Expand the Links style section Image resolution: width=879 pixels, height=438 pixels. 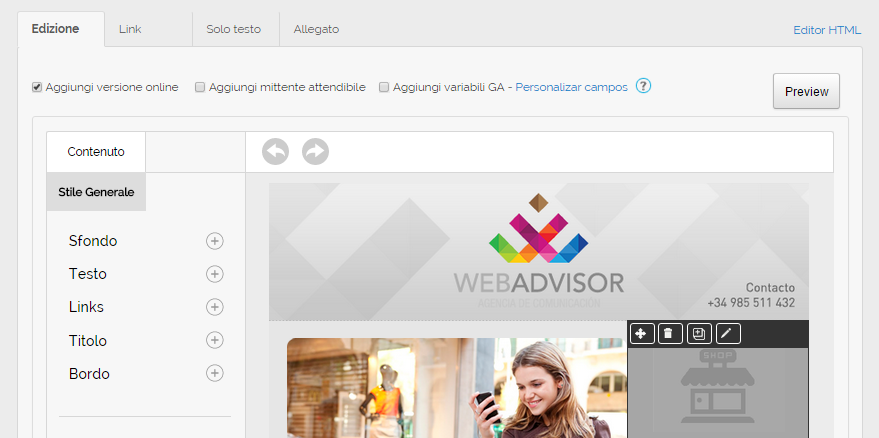click(215, 307)
